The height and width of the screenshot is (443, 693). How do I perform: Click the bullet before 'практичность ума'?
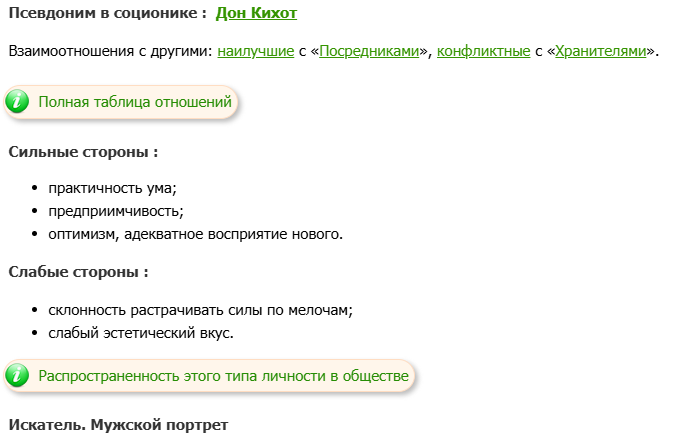pyautogui.click(x=35, y=188)
